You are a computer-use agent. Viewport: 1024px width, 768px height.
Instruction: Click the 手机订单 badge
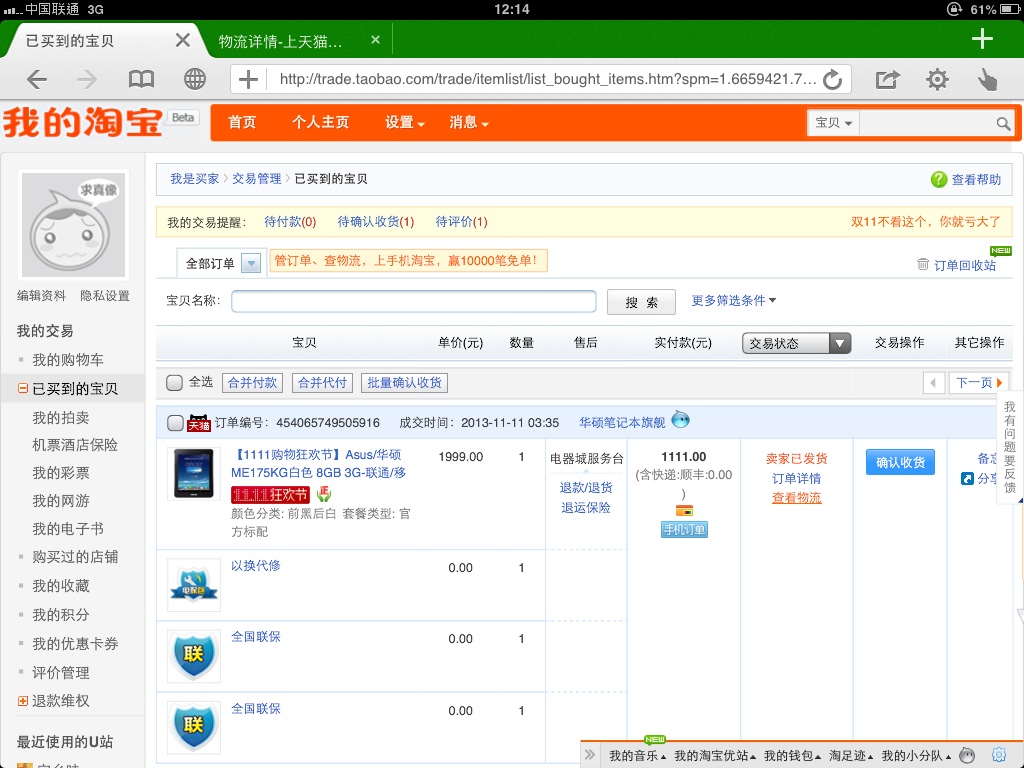684,529
